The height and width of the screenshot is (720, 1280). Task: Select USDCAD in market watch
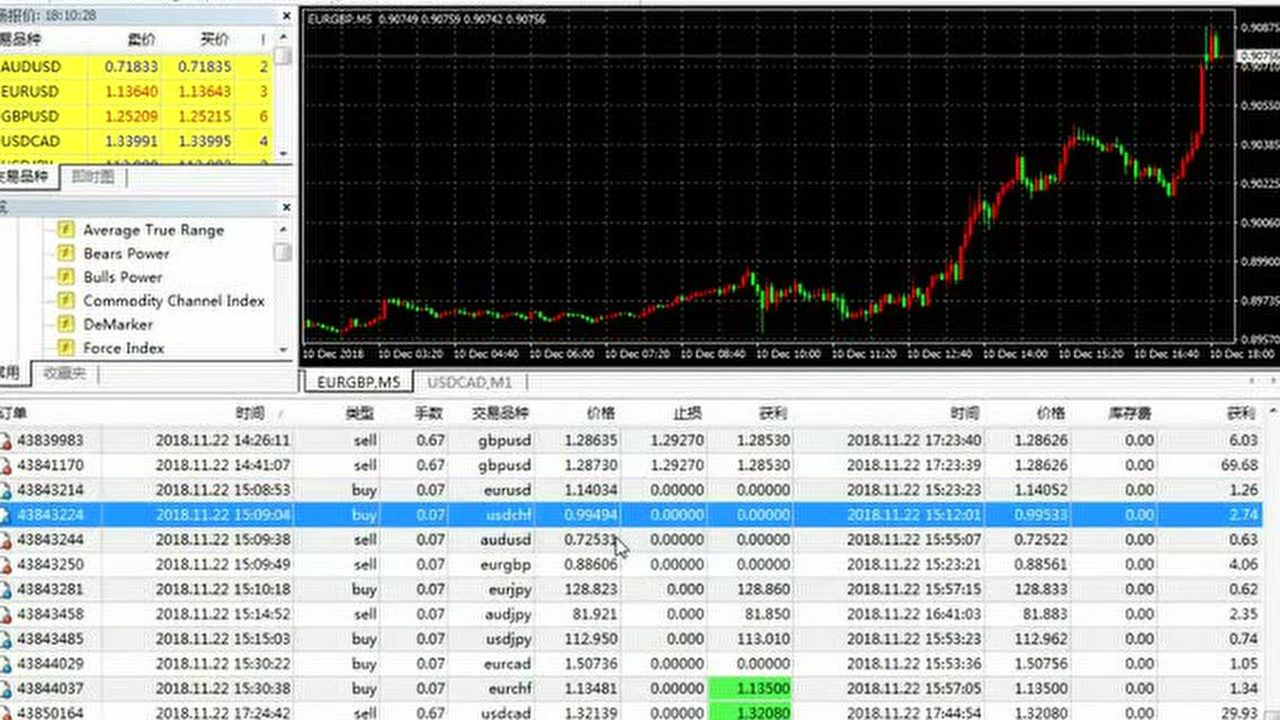[136, 141]
